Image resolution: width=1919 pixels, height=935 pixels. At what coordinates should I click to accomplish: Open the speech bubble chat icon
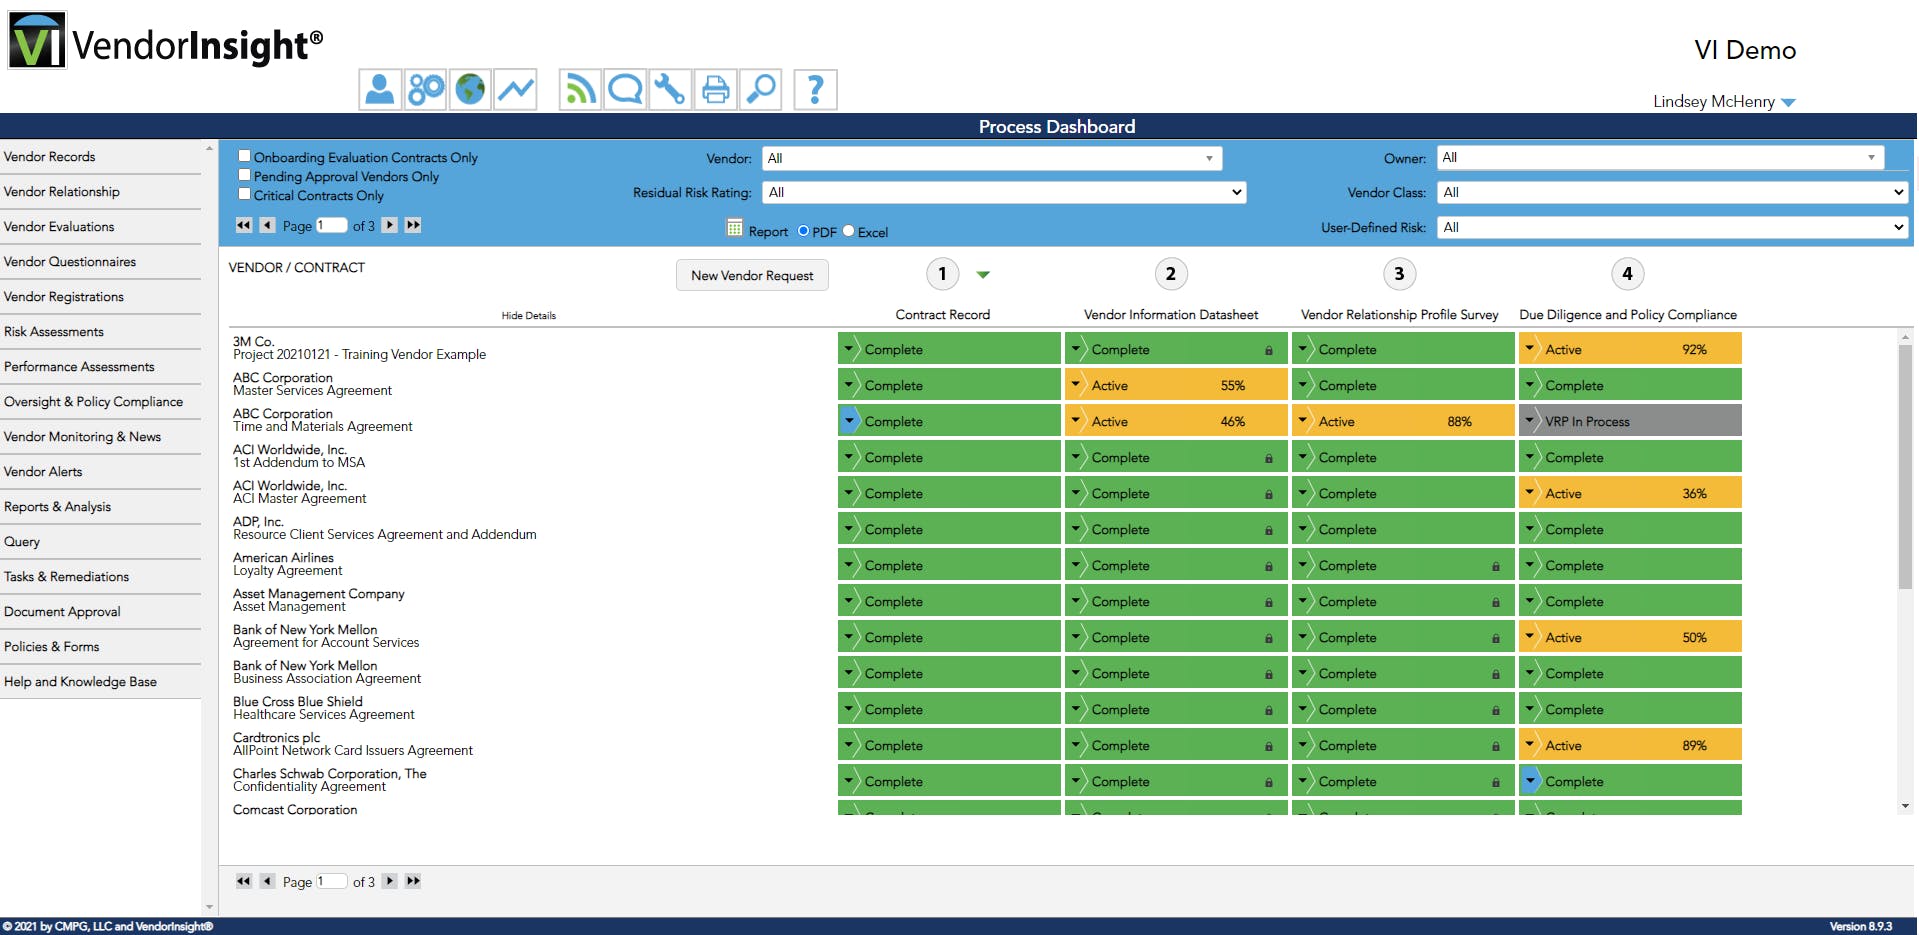point(625,90)
